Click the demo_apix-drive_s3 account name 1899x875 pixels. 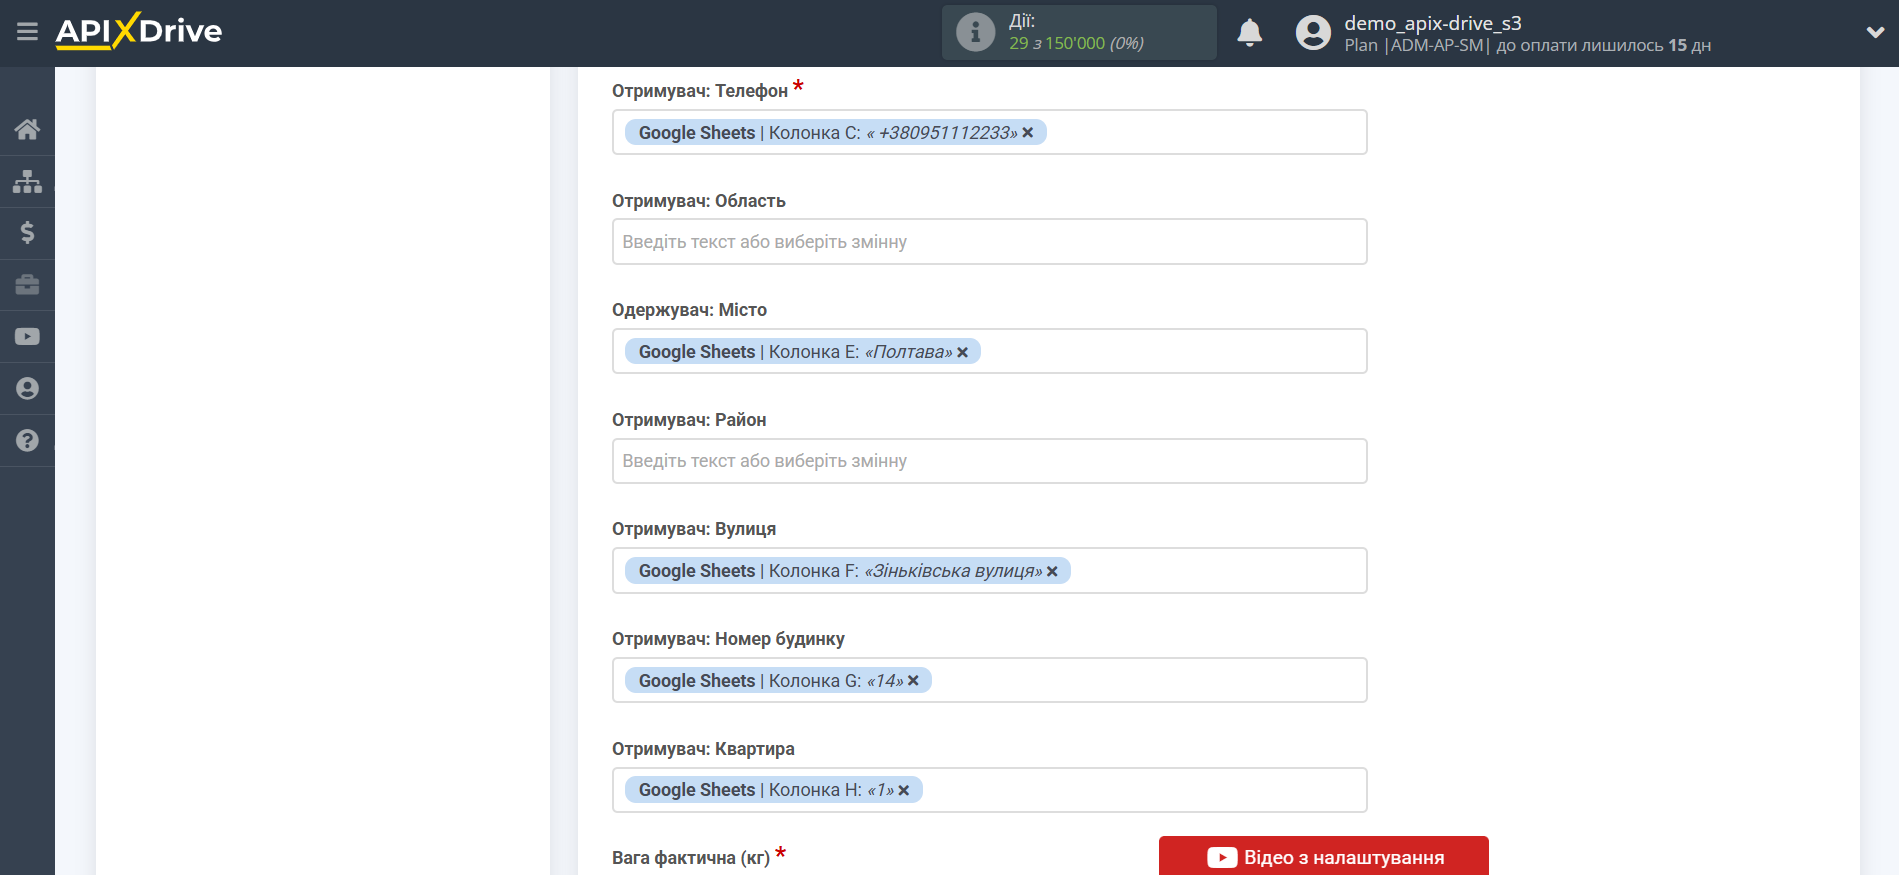point(1432,23)
